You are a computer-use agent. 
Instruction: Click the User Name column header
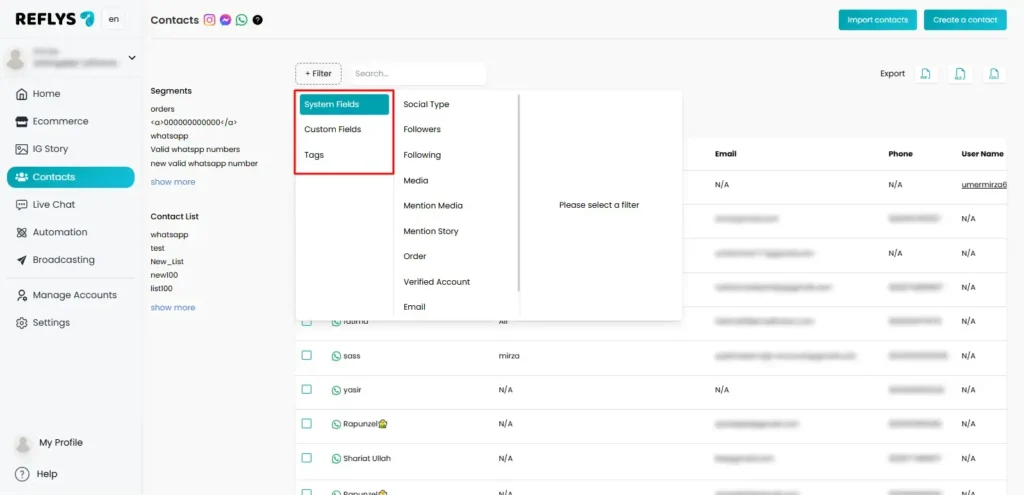[x=982, y=154]
